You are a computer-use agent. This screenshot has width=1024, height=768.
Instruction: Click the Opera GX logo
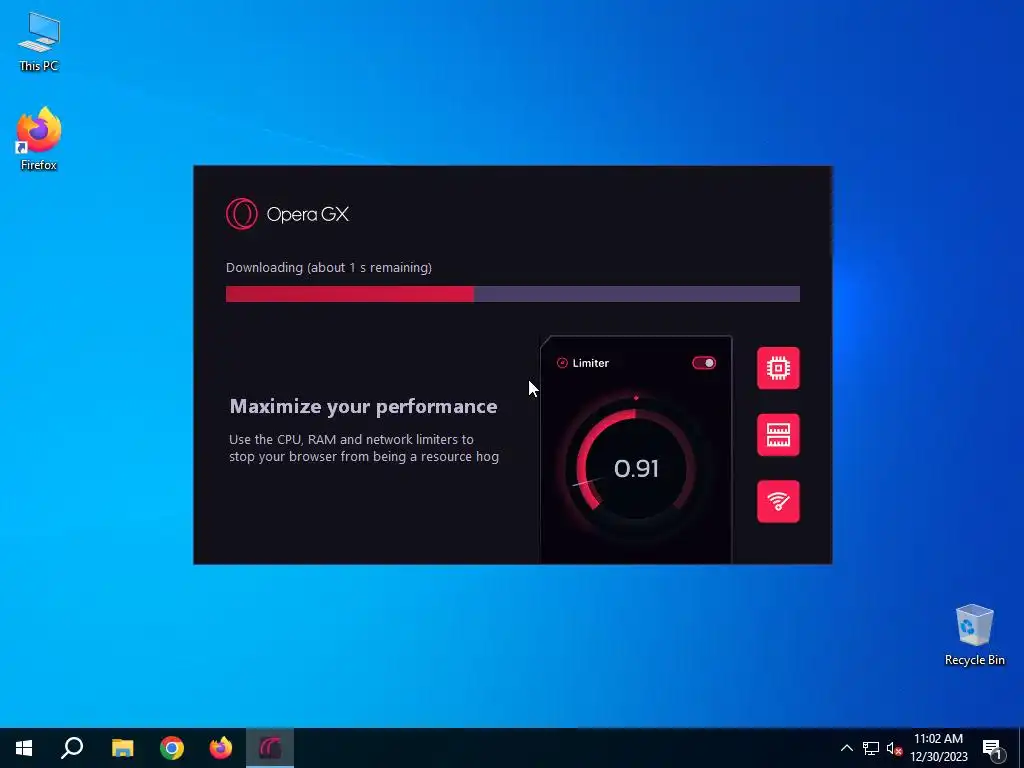(x=287, y=214)
